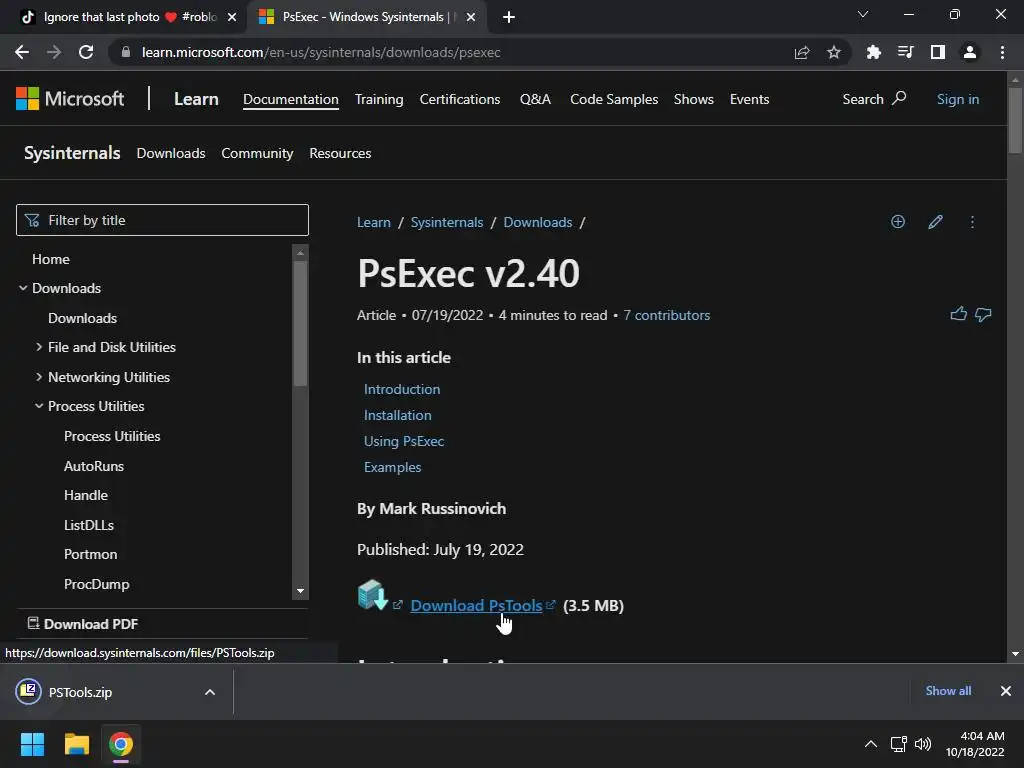Open Sysinternals Resources nav link
The height and width of the screenshot is (768, 1024).
[340, 153]
